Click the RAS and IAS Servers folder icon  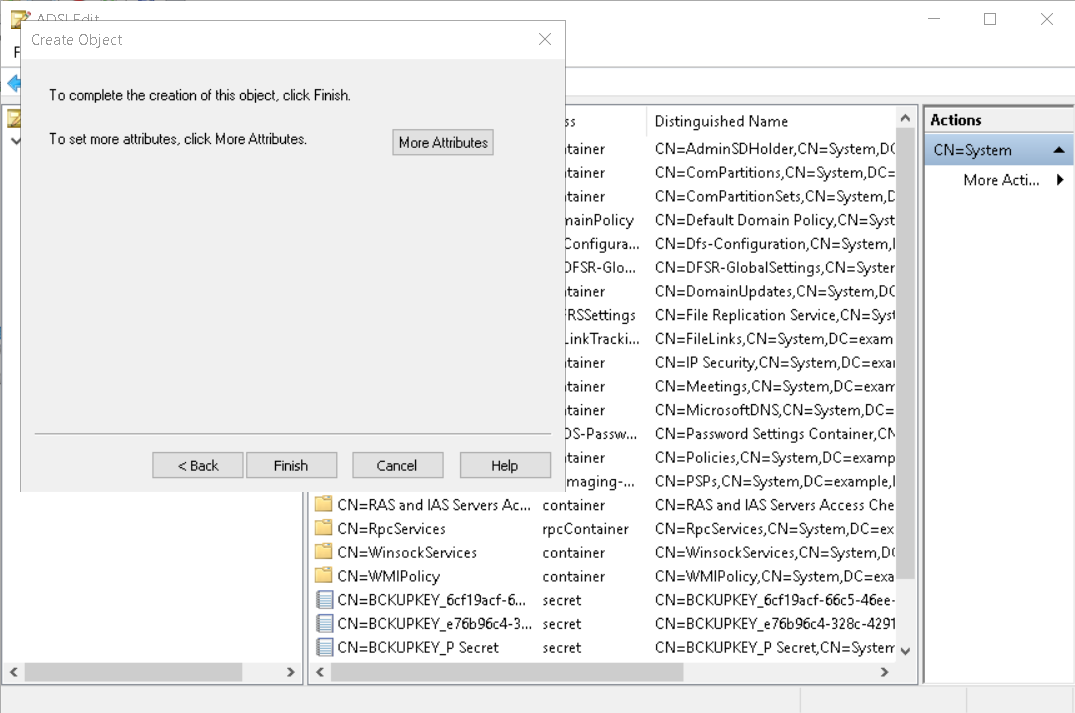tap(323, 504)
